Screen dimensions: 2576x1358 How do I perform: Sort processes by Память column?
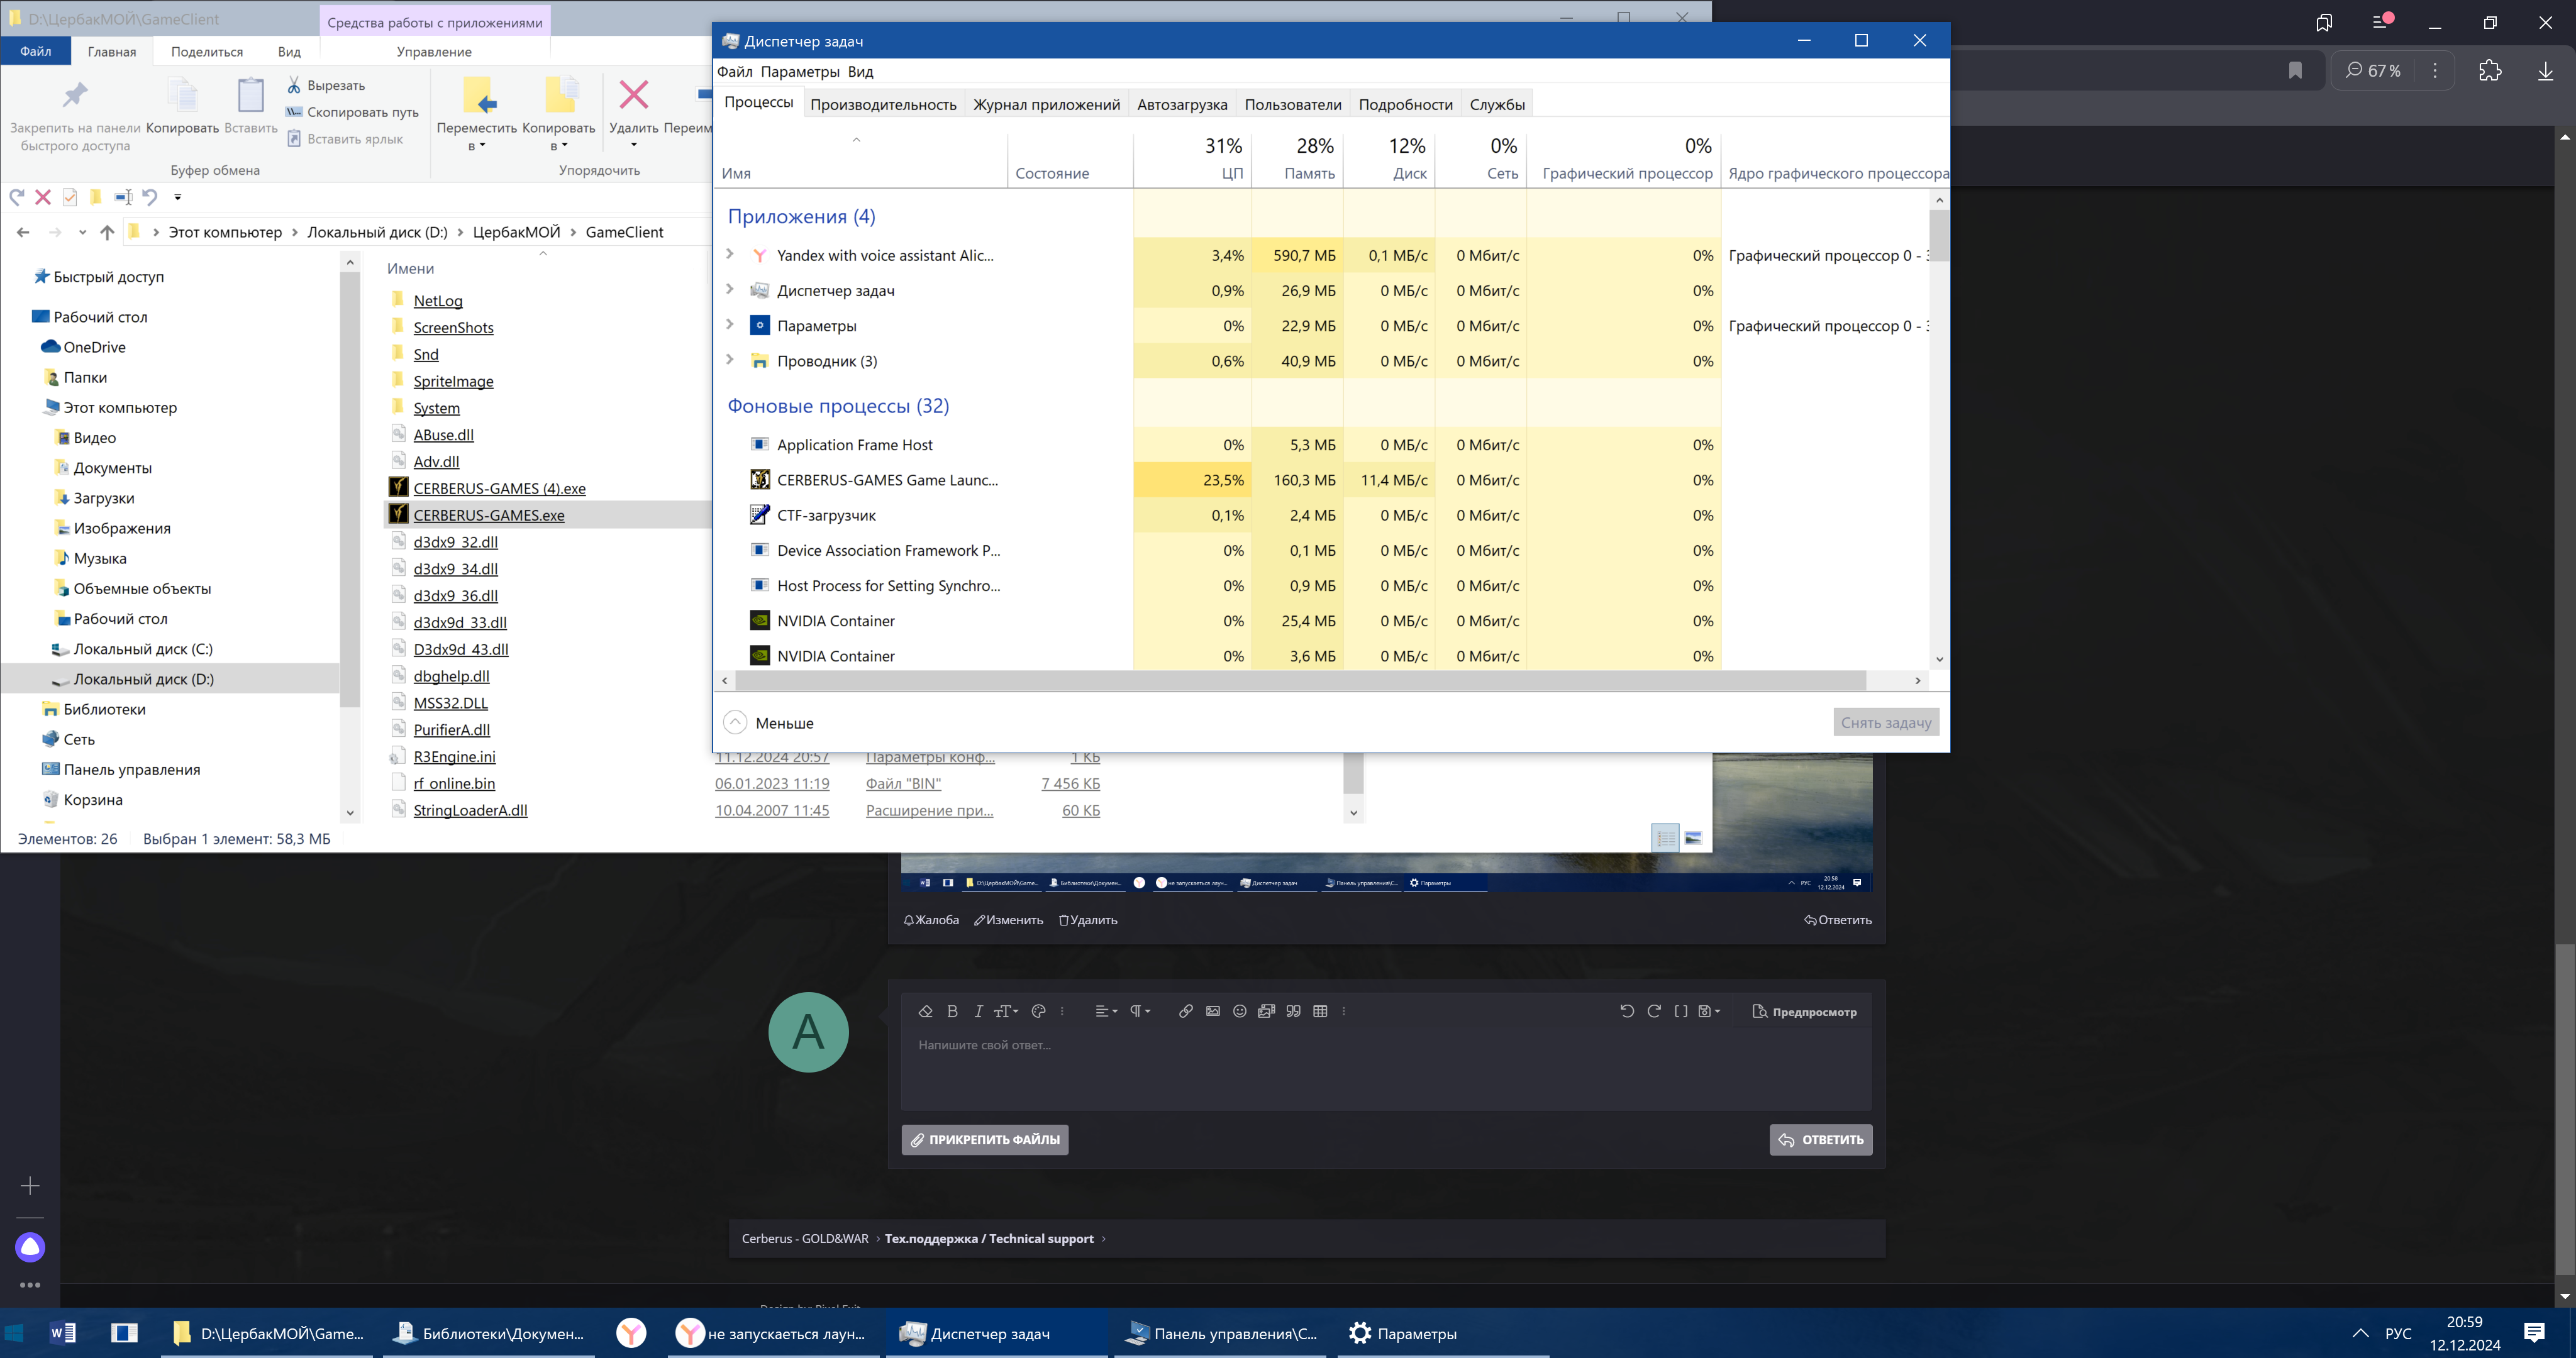[x=1297, y=160]
